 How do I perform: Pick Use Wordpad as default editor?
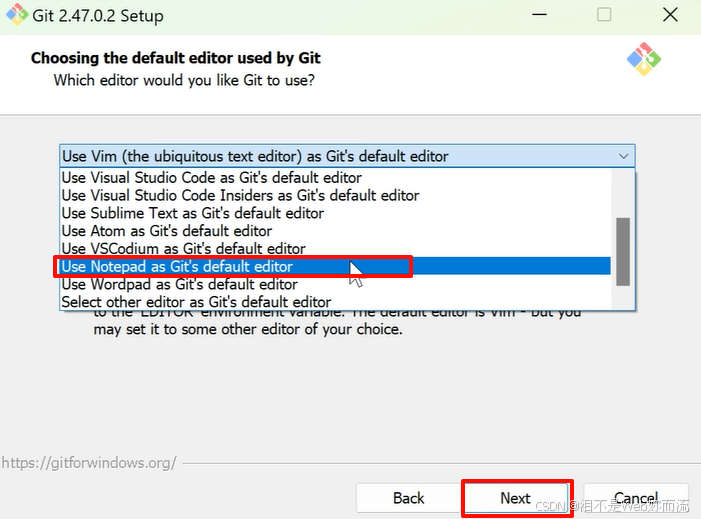[x=336, y=284]
